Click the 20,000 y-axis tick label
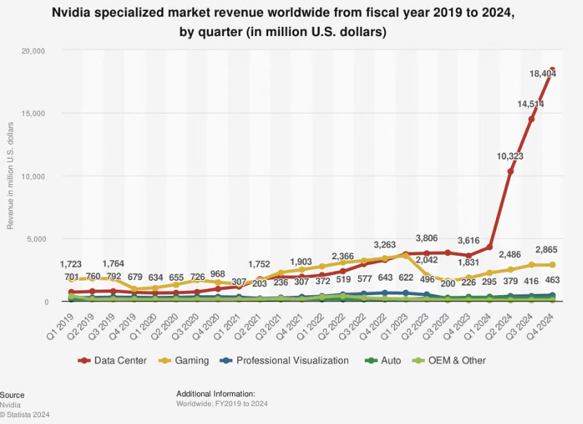The height and width of the screenshot is (424, 583). click(33, 51)
